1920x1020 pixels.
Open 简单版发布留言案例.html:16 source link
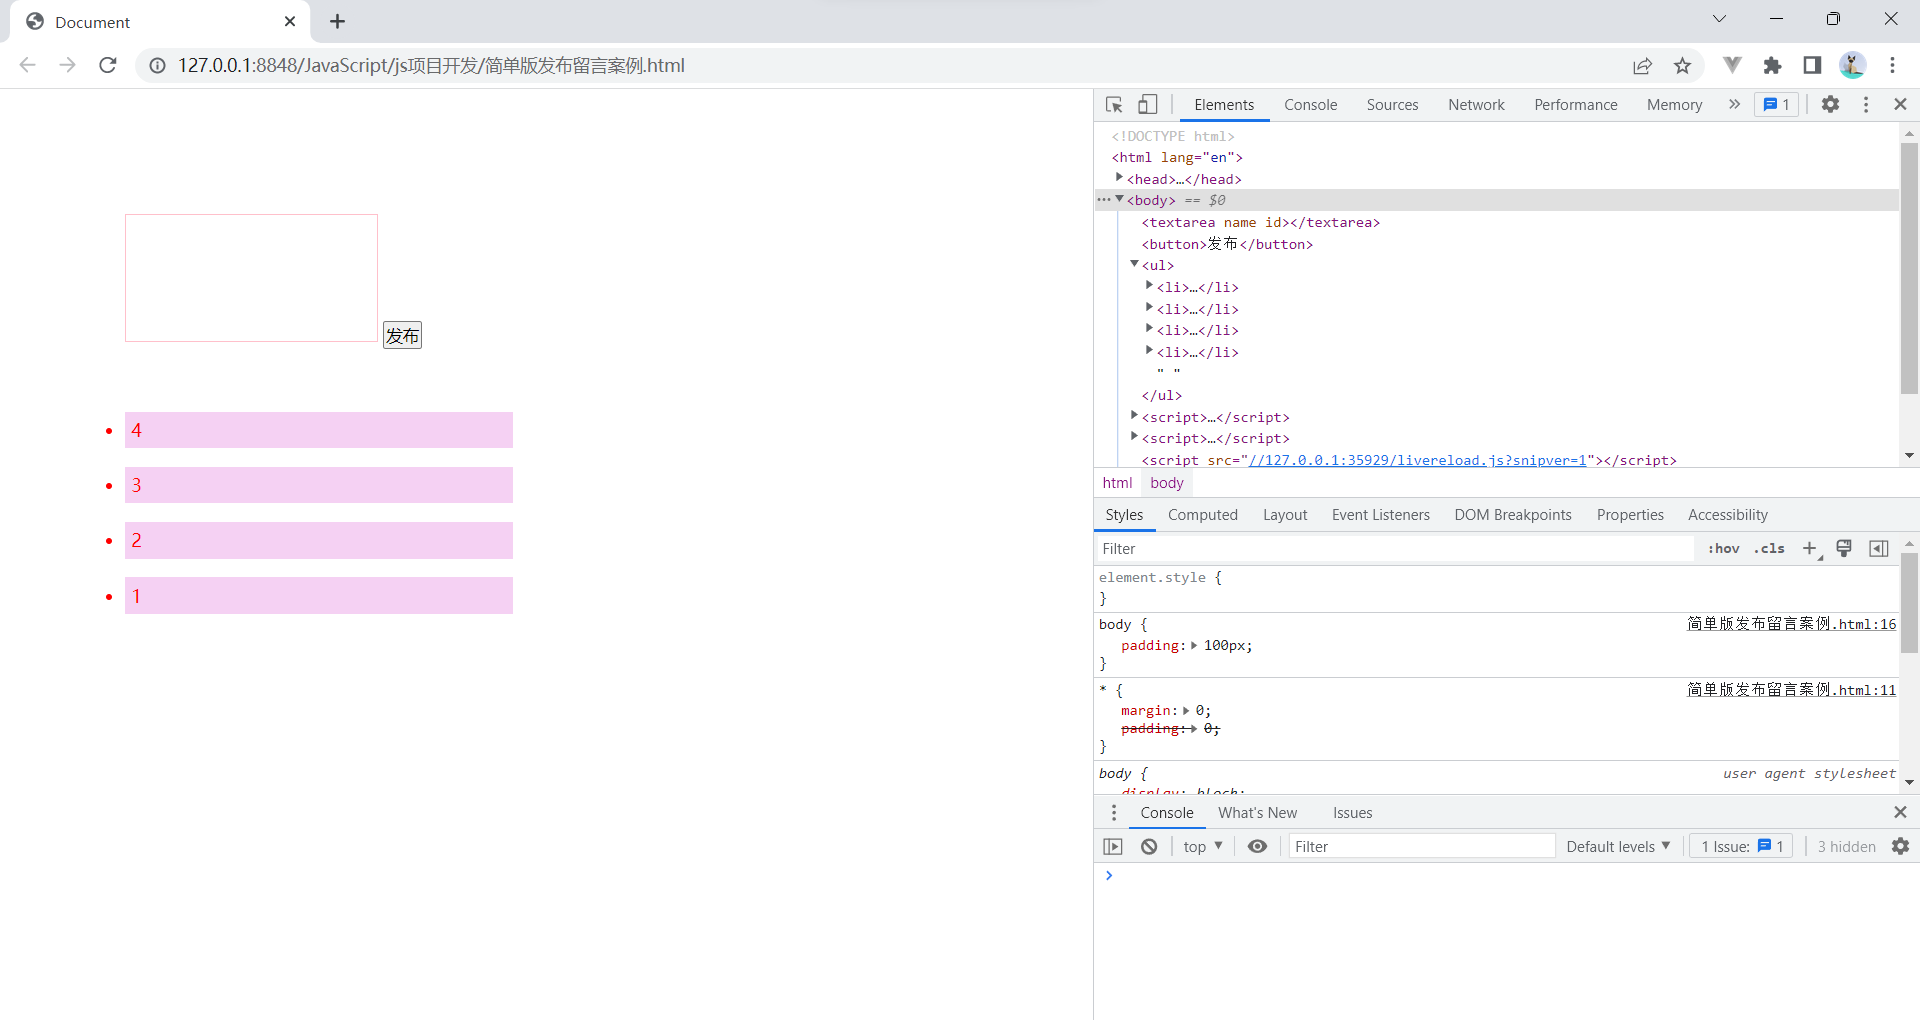[x=1791, y=624]
